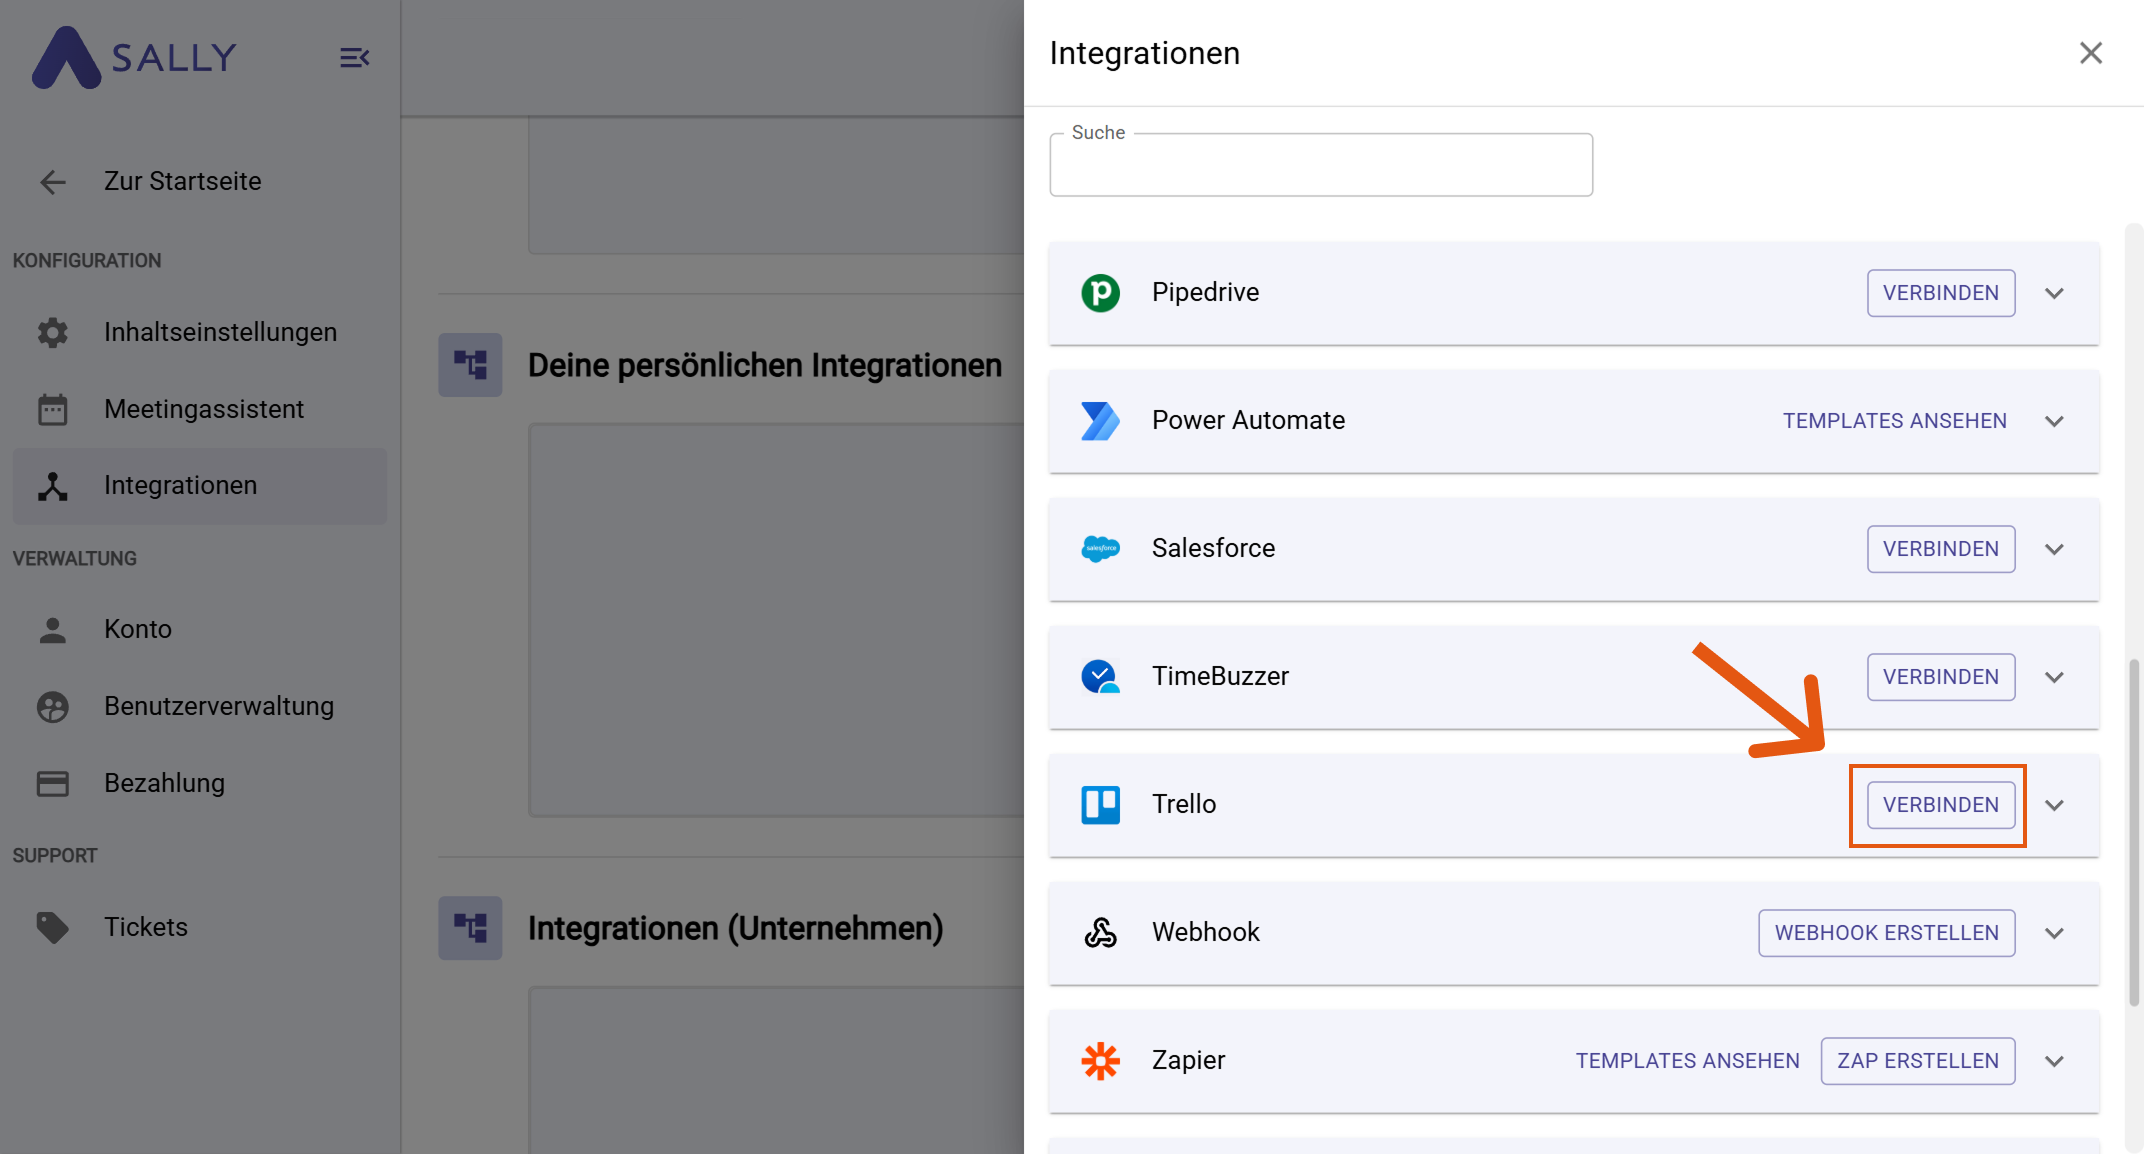This screenshot has width=2144, height=1154.
Task: Click the Webhook logo icon
Action: coord(1101,933)
